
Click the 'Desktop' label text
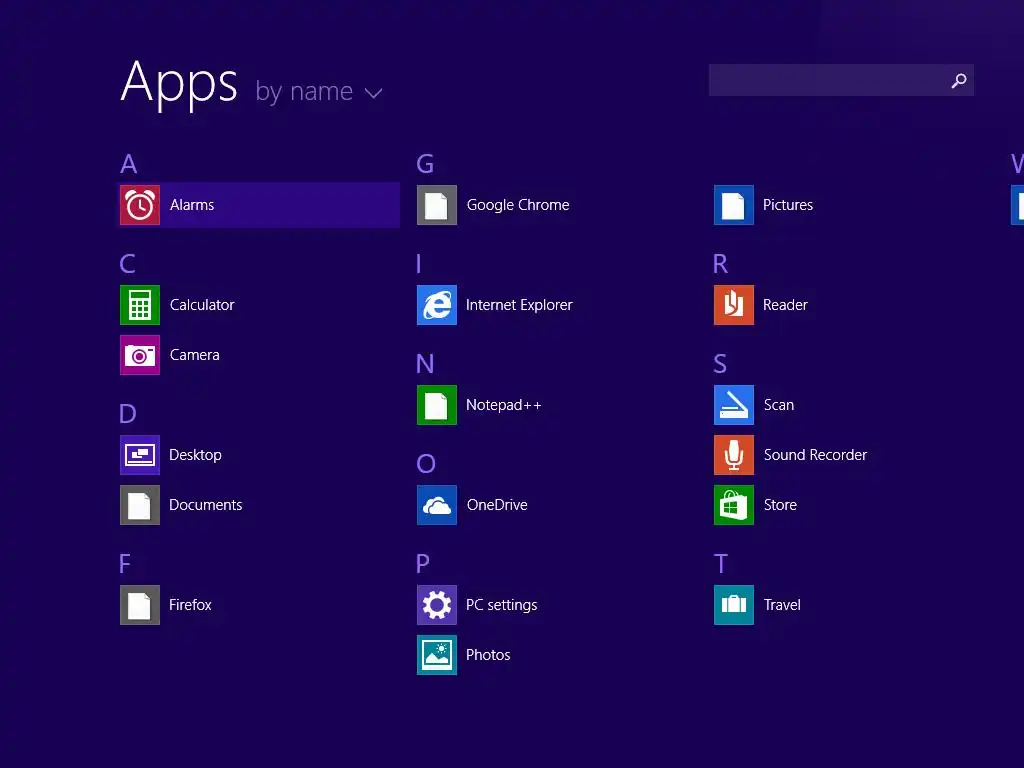pyautogui.click(x=195, y=455)
